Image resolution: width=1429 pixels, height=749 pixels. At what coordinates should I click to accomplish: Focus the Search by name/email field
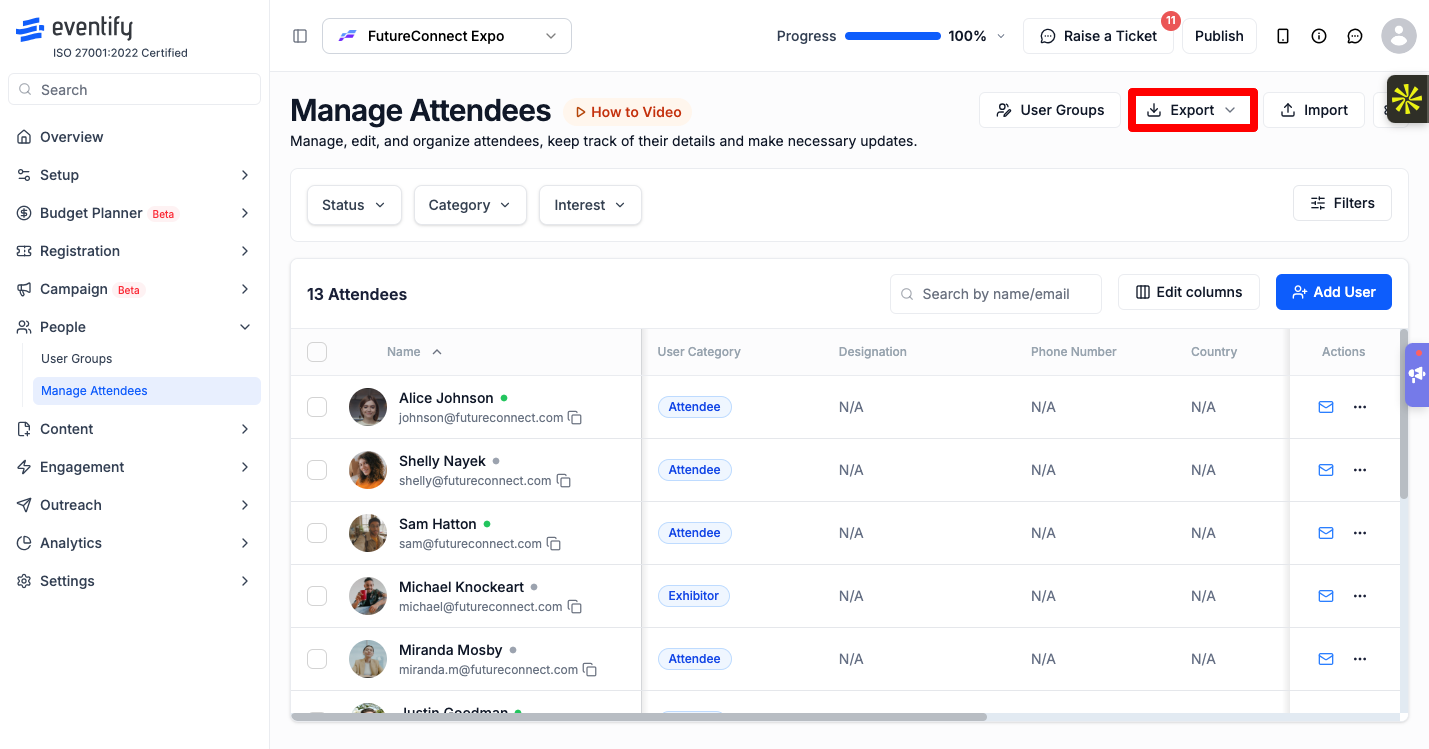coord(996,294)
